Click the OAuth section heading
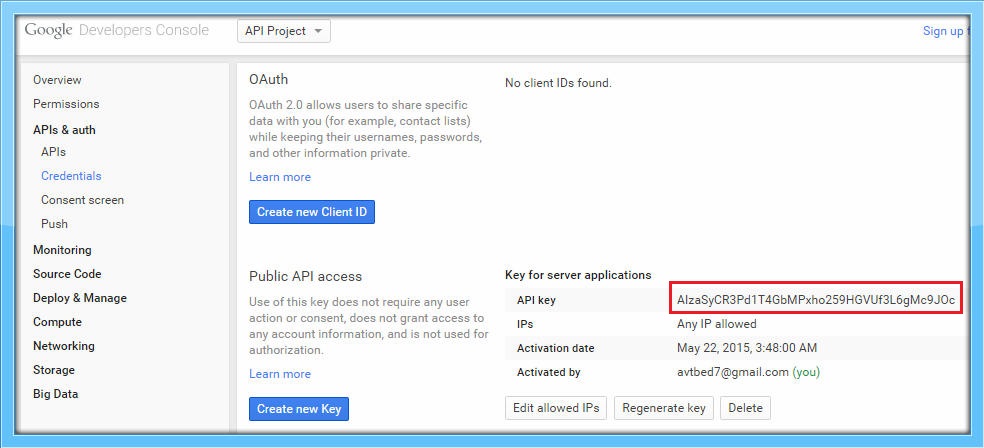This screenshot has width=984, height=448. point(269,79)
